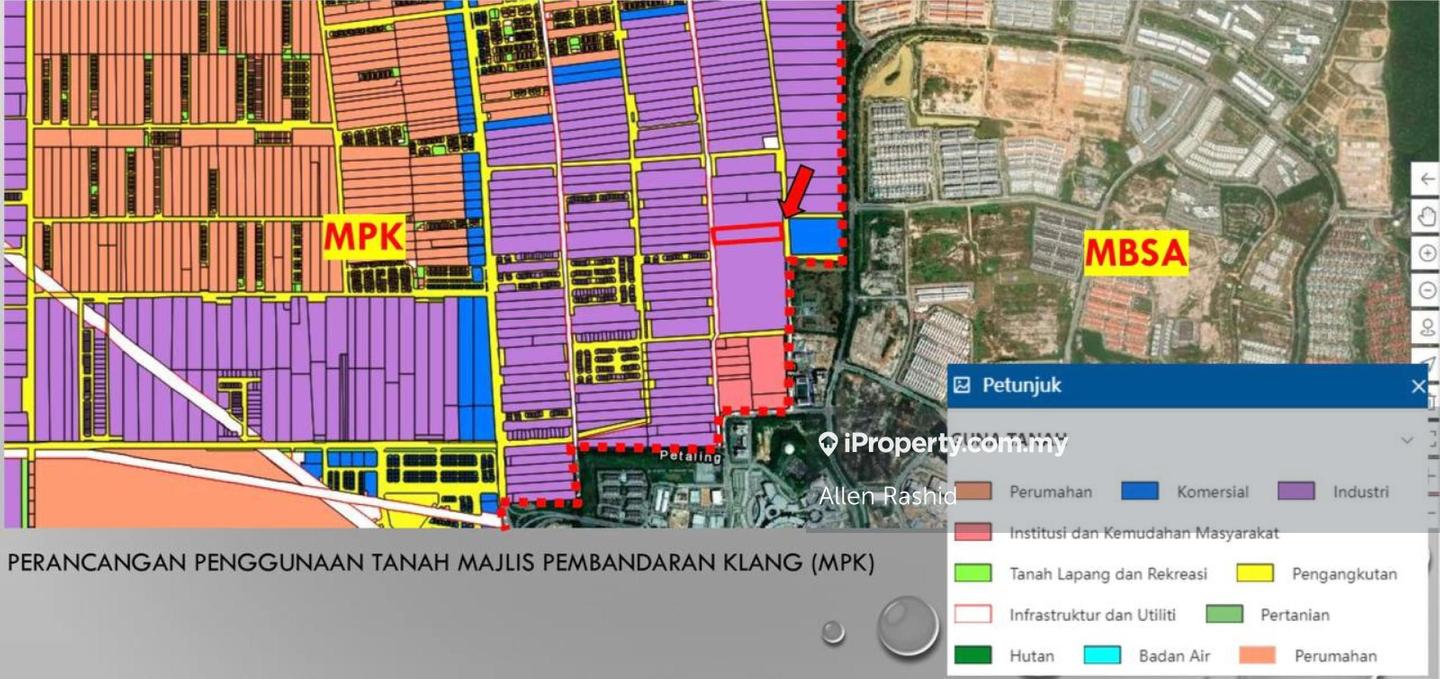Click the navigation arrow icon
1440x679 pixels.
pyautogui.click(x=1427, y=362)
